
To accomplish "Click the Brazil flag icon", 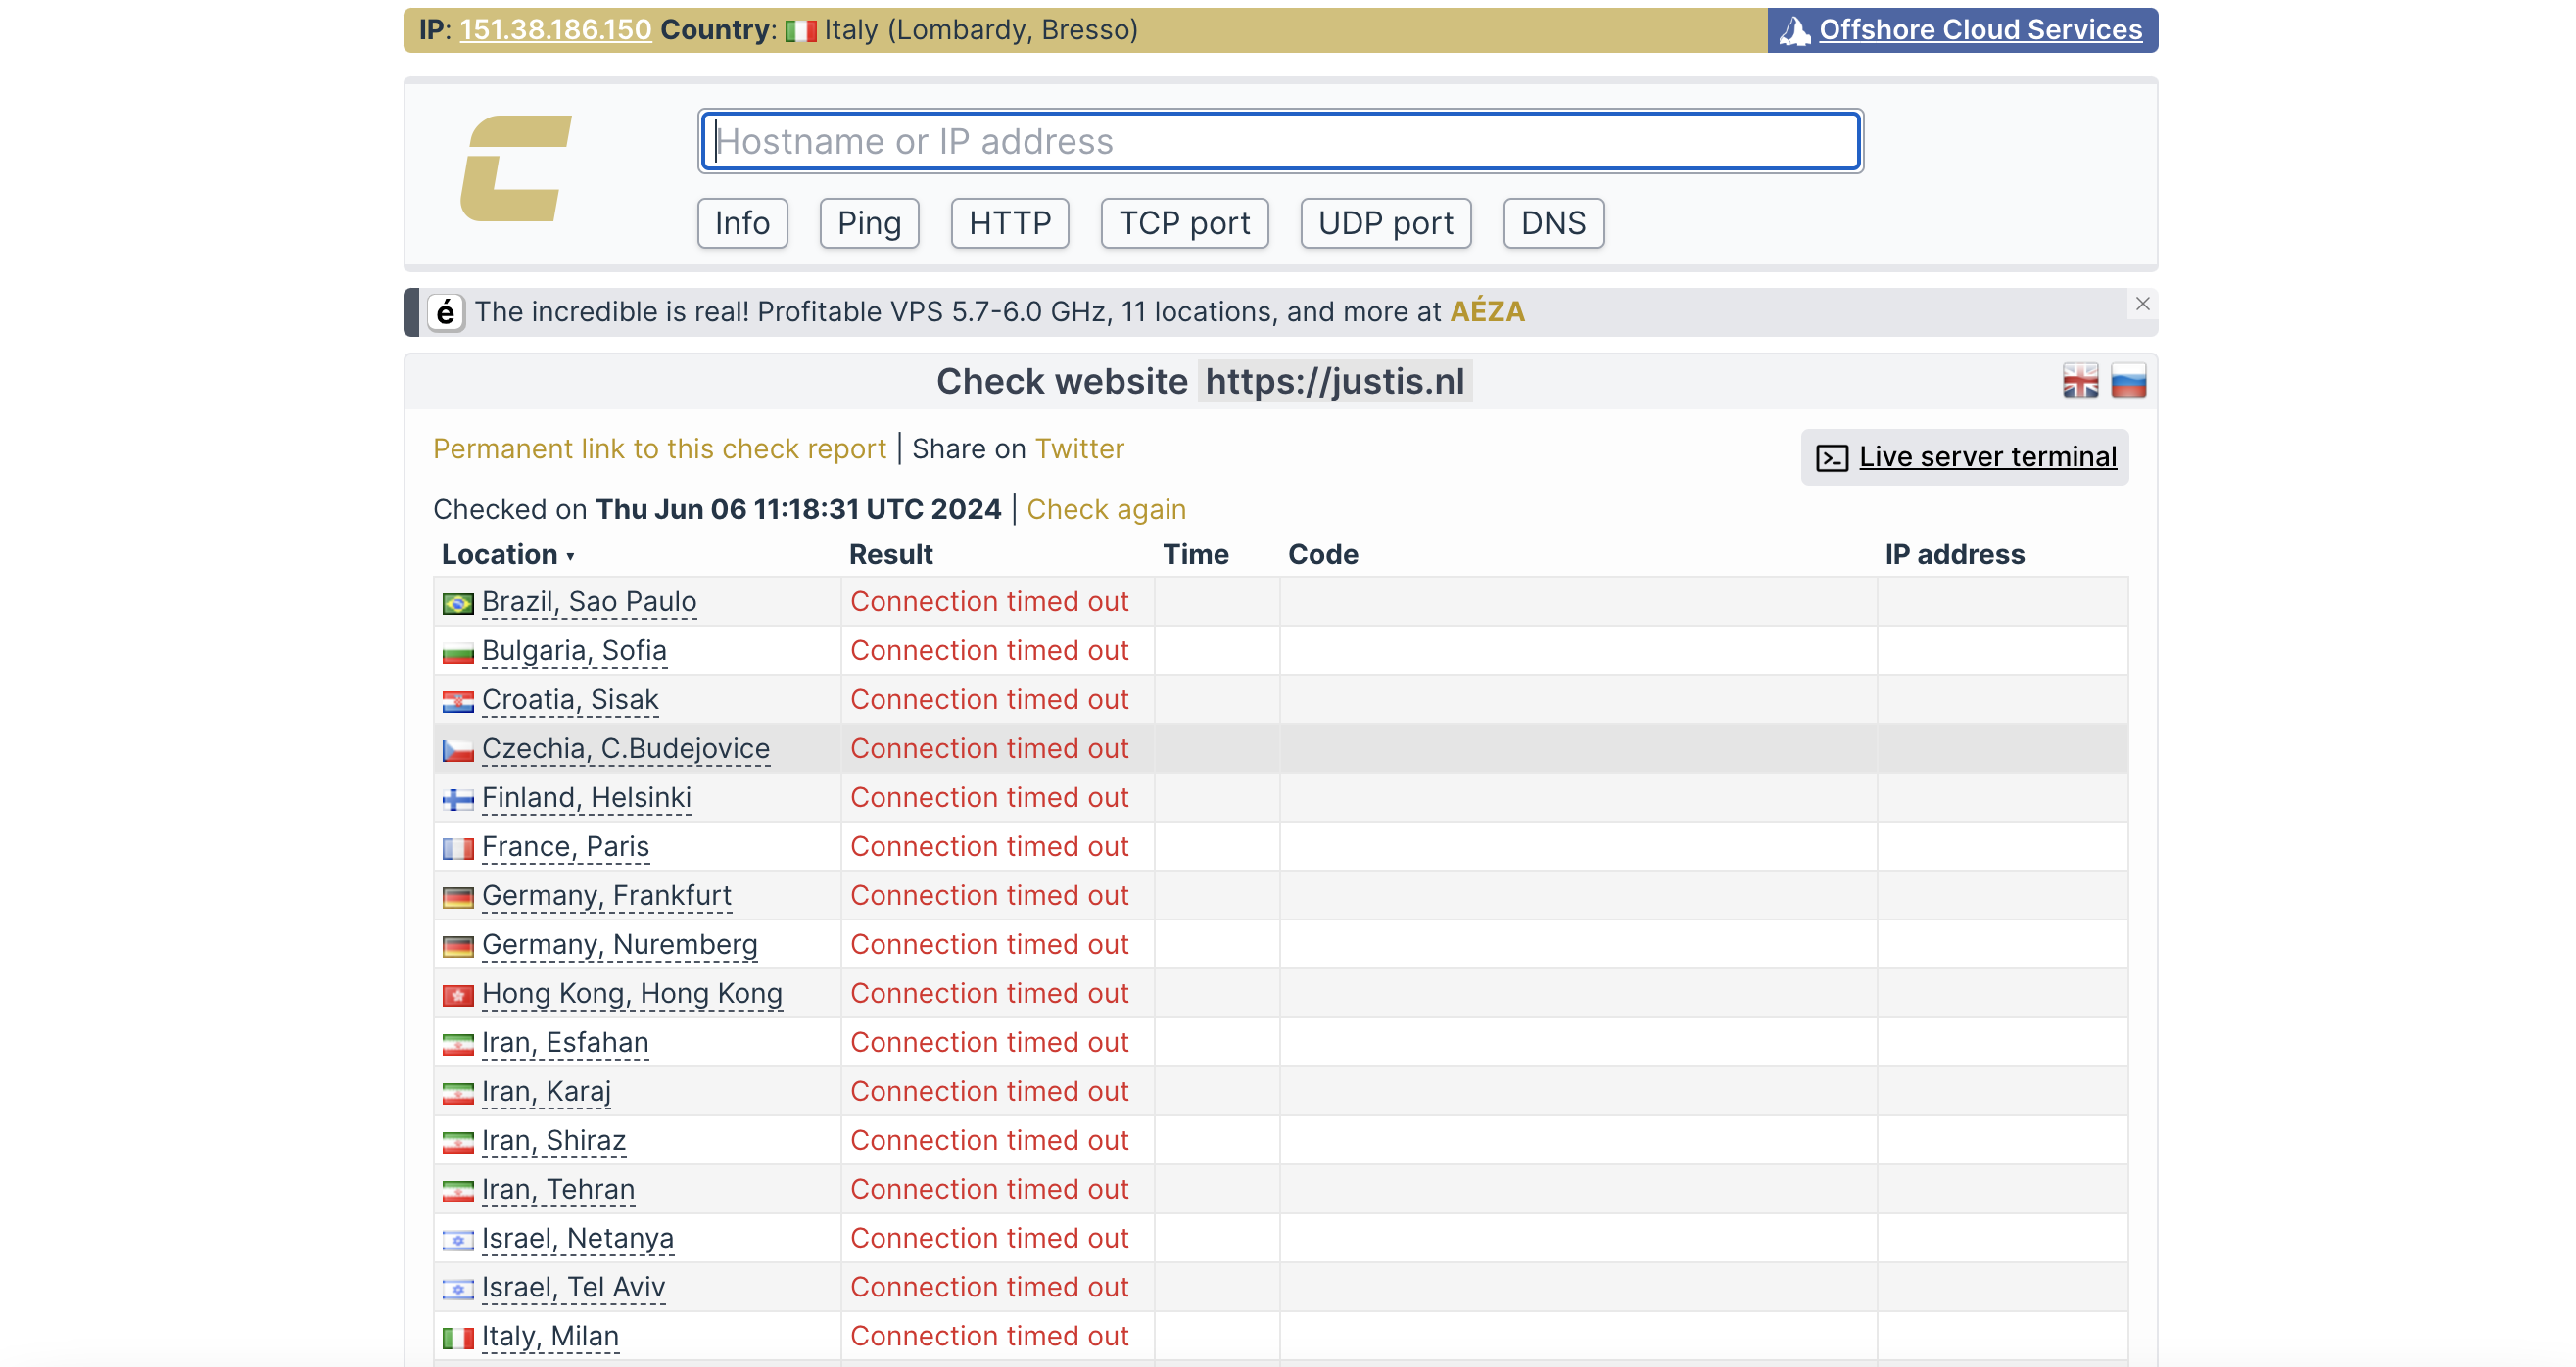I will [x=458, y=603].
